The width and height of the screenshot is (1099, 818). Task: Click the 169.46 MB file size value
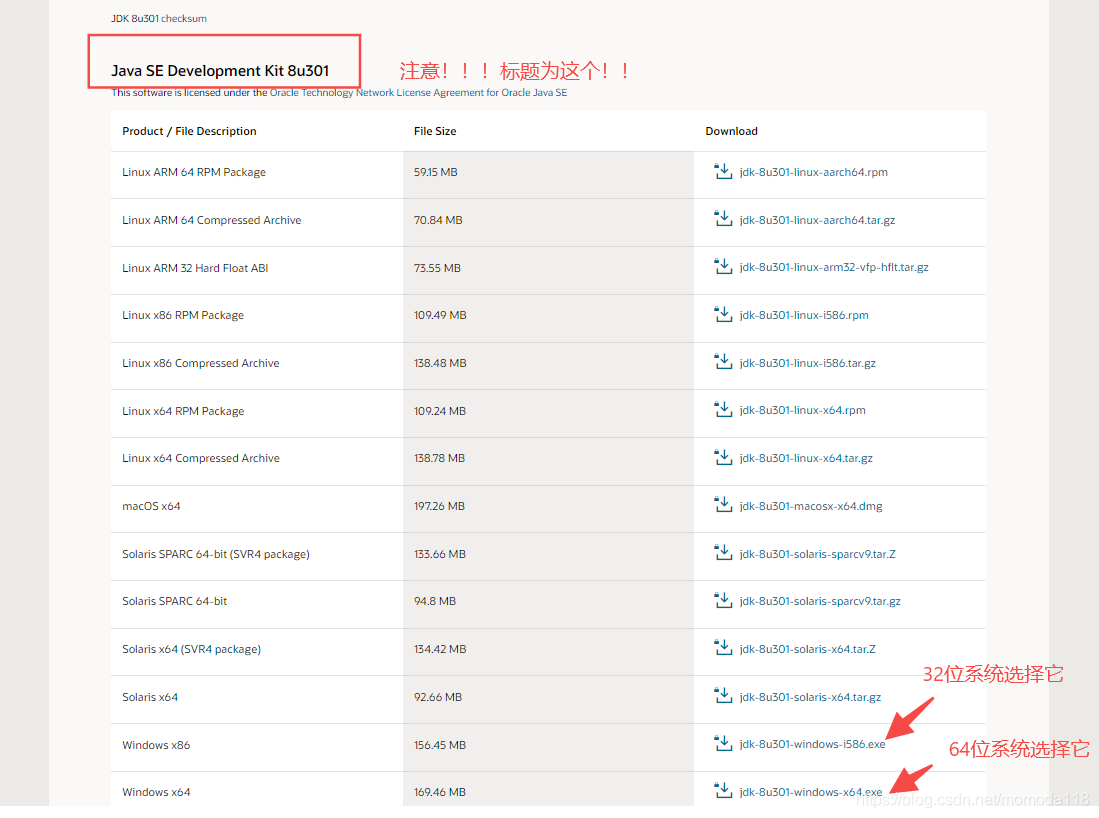click(x=439, y=792)
